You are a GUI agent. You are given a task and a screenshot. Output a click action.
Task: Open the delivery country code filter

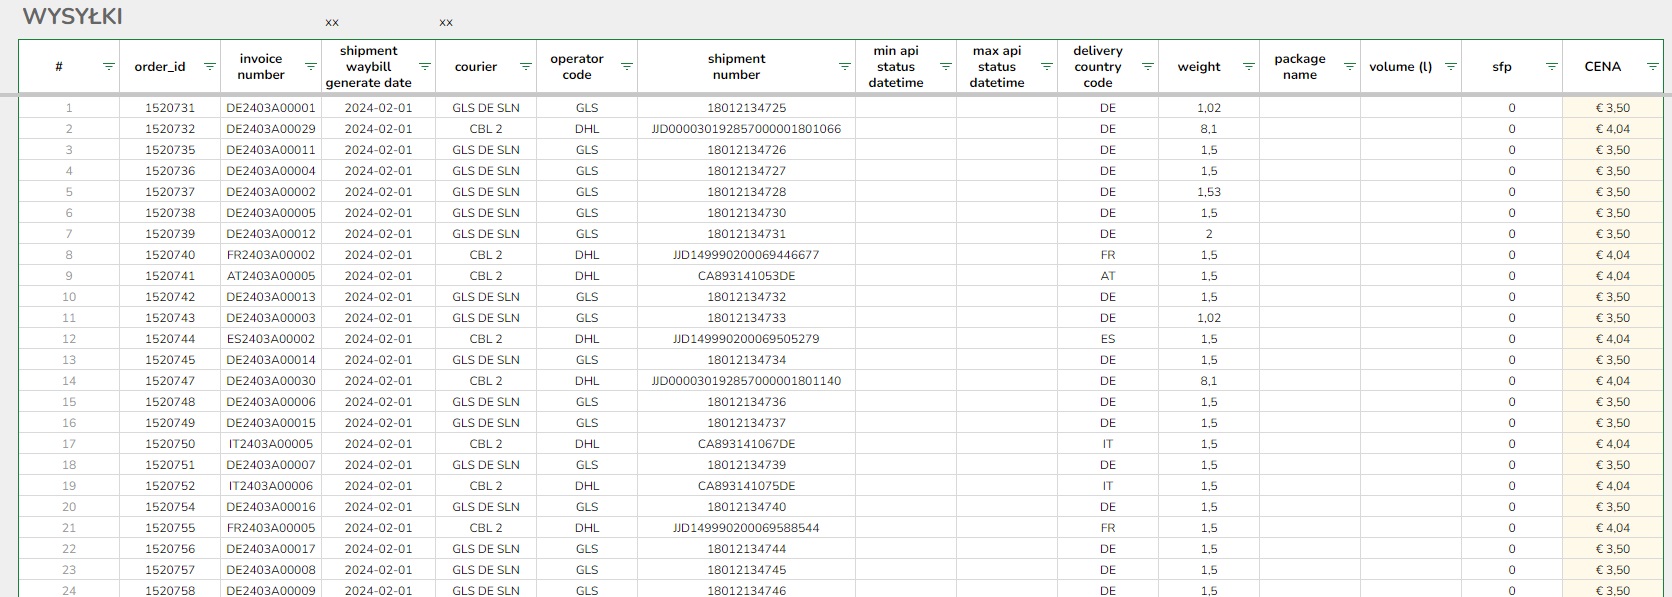(1147, 67)
